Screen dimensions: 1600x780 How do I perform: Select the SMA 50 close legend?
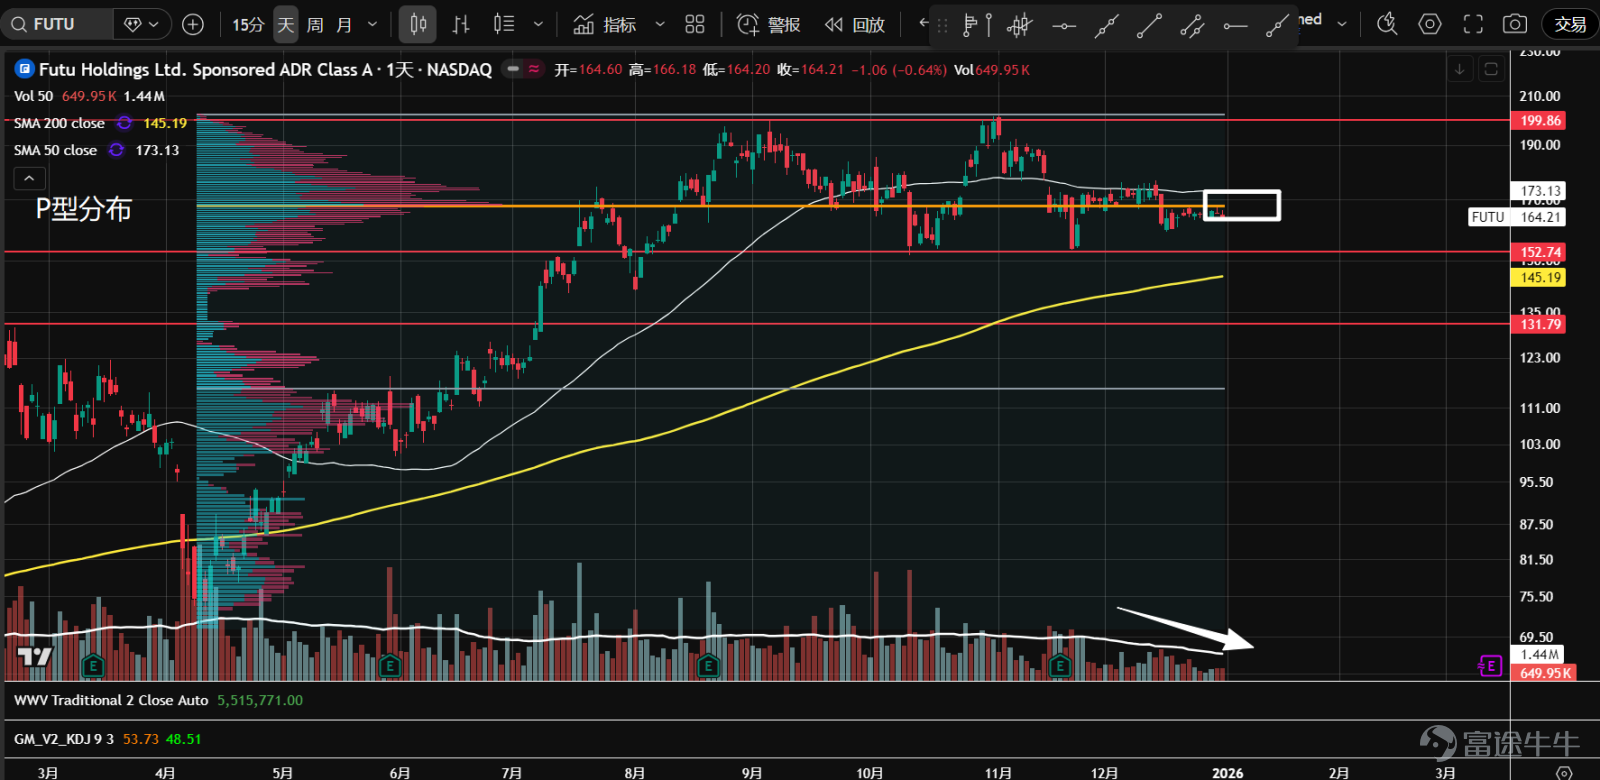click(x=55, y=150)
